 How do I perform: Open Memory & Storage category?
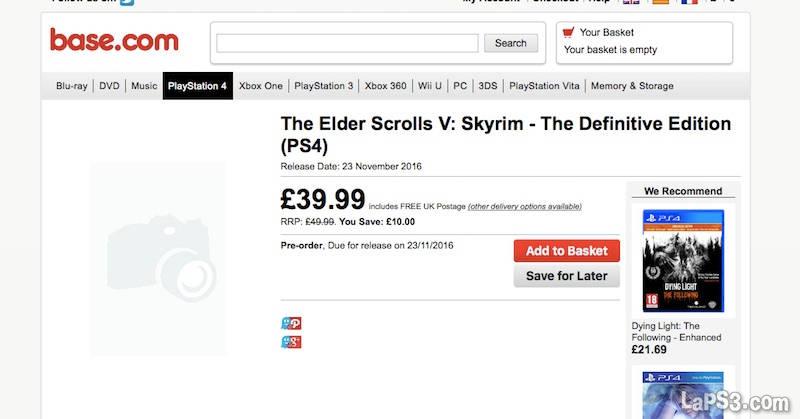[x=632, y=86]
